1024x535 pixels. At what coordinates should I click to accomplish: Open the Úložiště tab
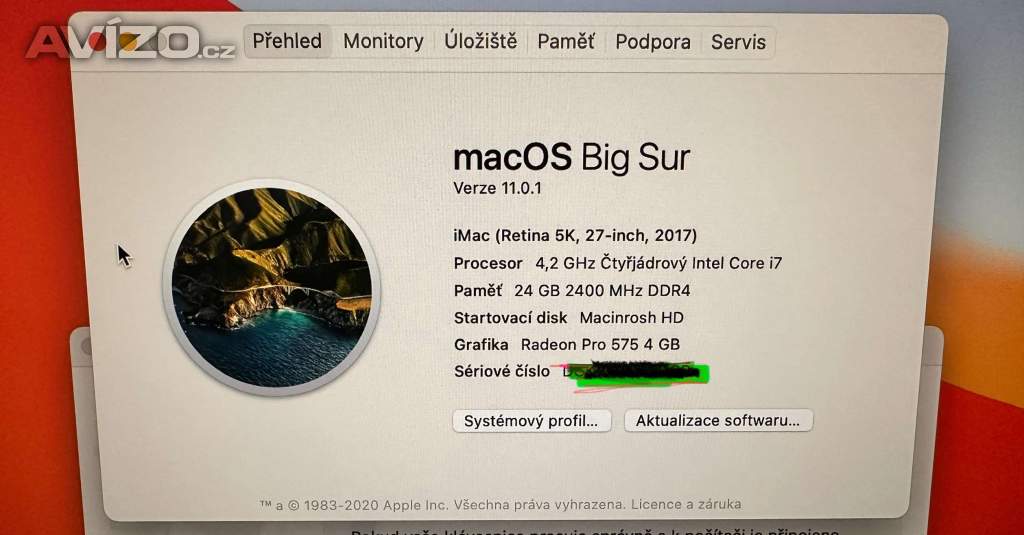click(480, 41)
